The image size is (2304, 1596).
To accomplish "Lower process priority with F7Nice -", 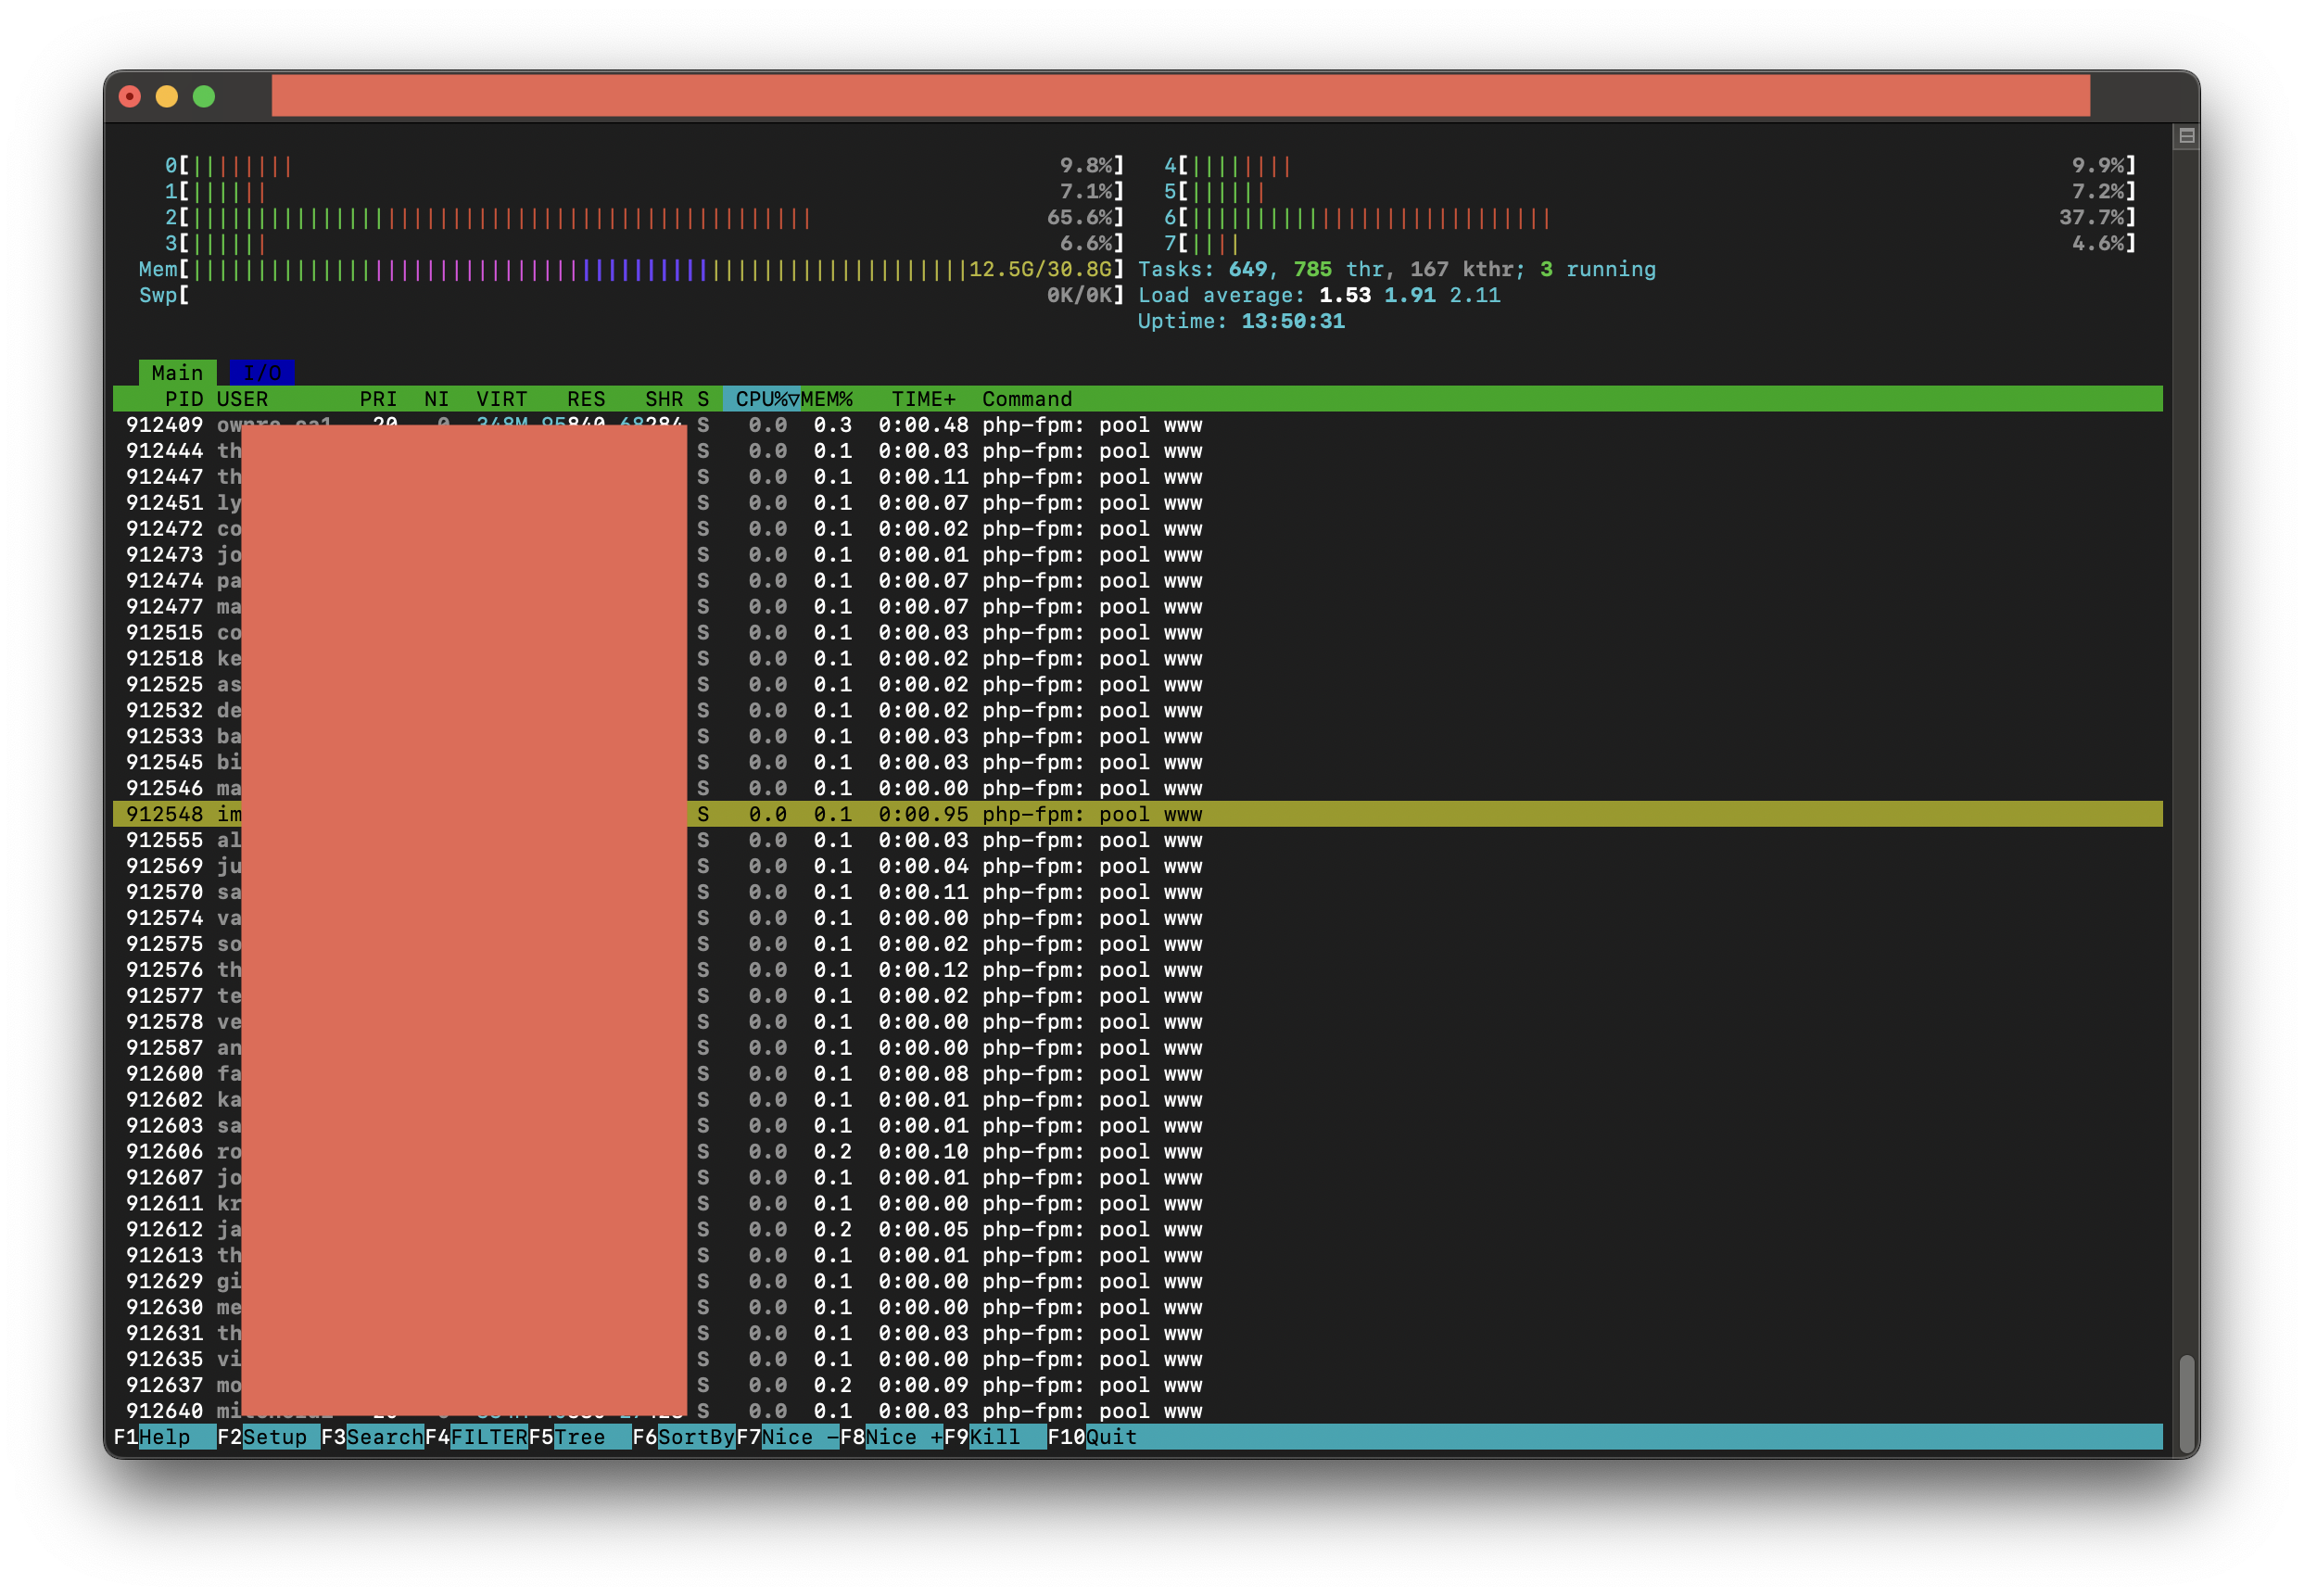I will [x=790, y=1437].
